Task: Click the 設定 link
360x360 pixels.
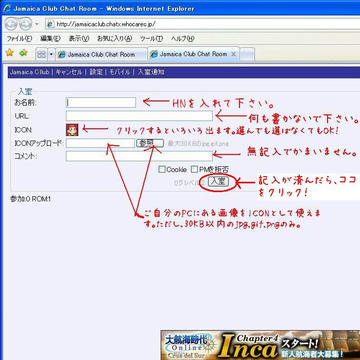Action: point(96,72)
